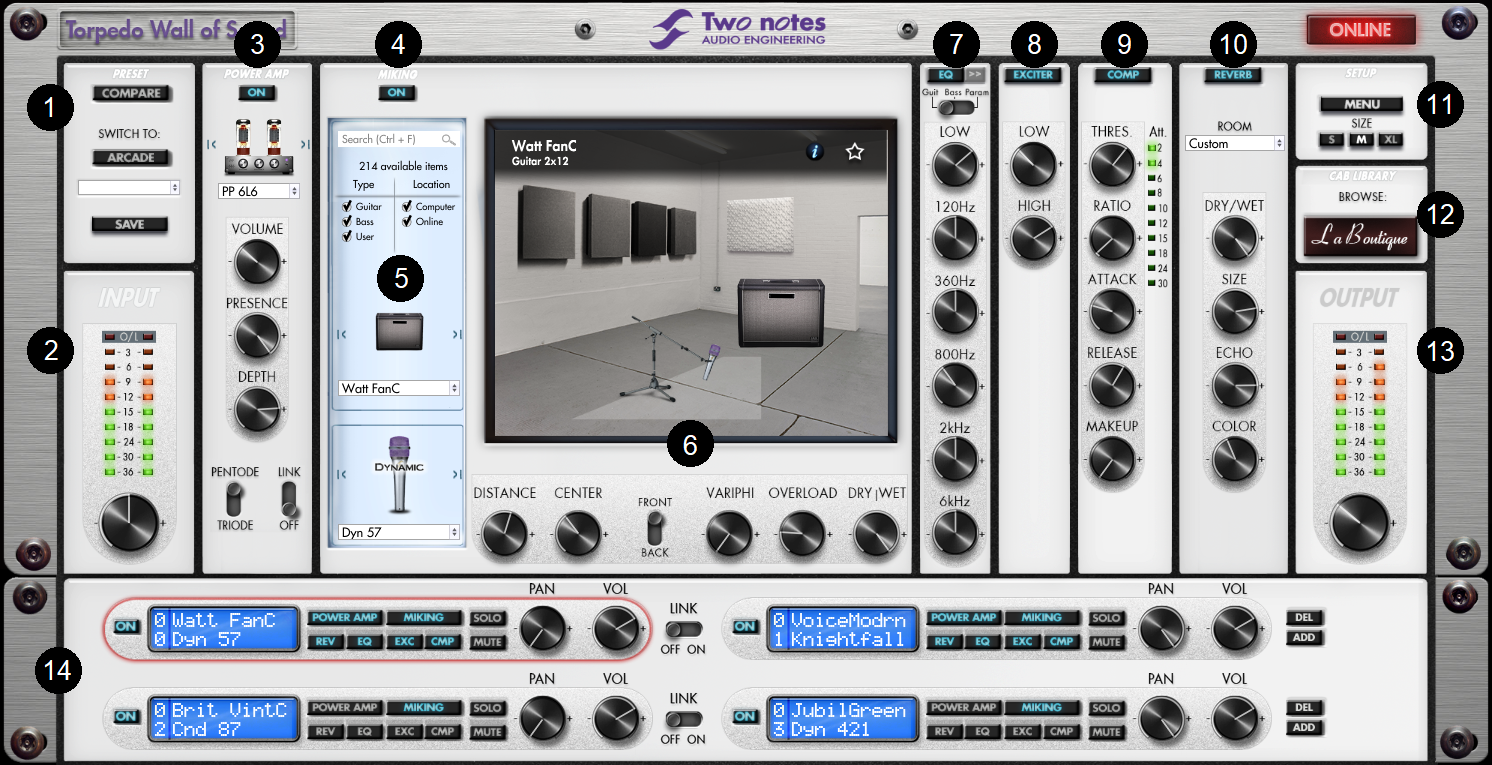Open the reverb Room Custom dropdown

(1235, 144)
